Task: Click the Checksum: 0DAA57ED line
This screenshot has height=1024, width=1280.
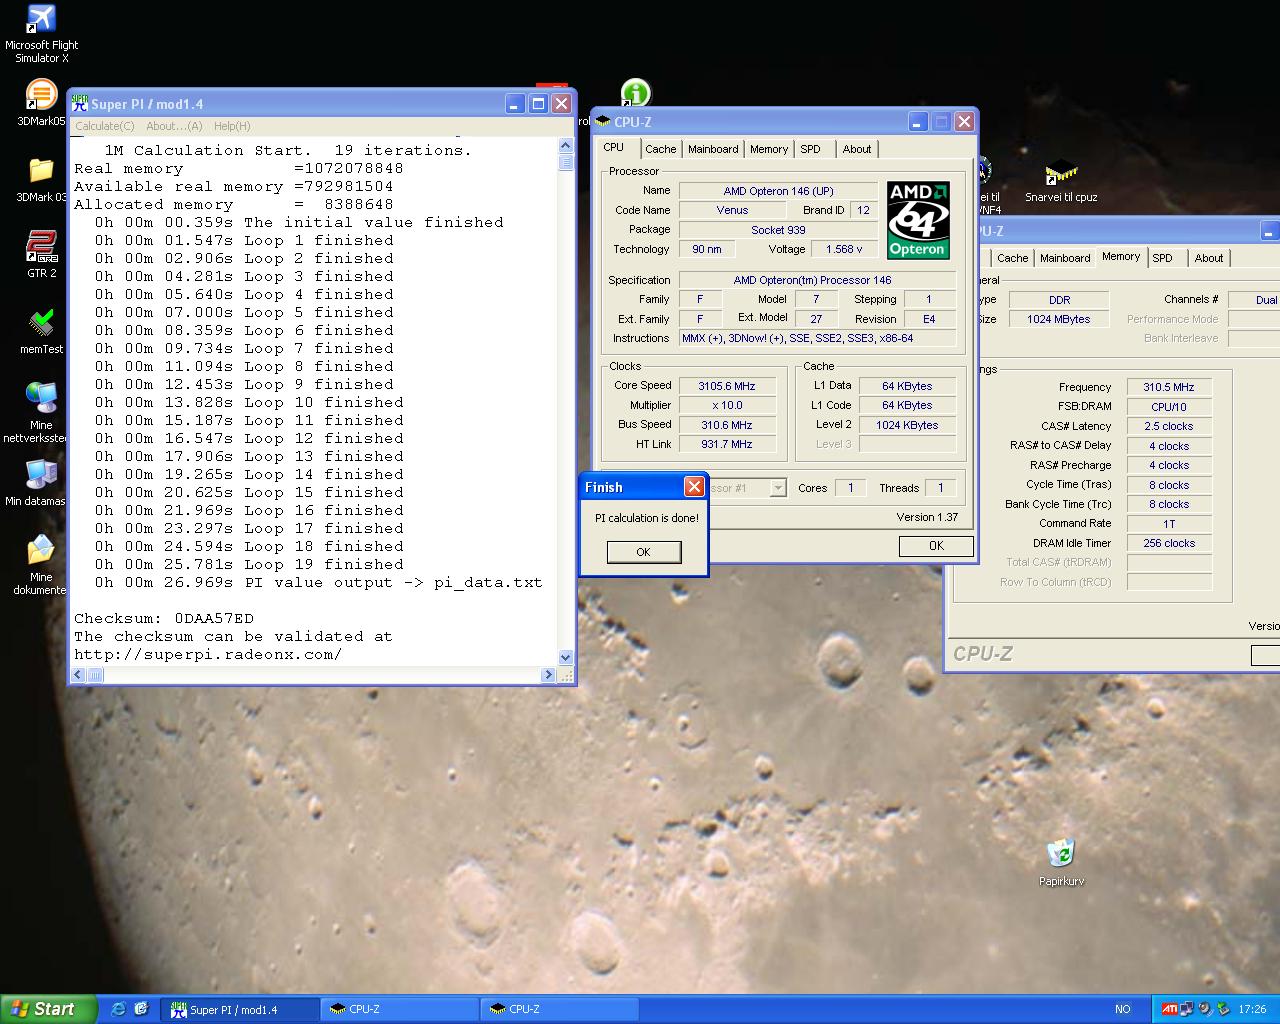Action: [164, 618]
